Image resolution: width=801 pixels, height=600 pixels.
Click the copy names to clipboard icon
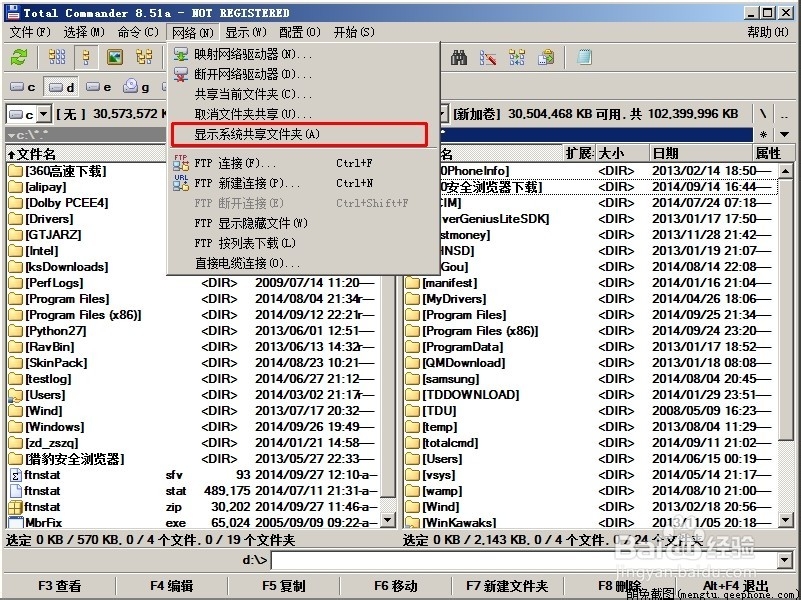[x=546, y=57]
